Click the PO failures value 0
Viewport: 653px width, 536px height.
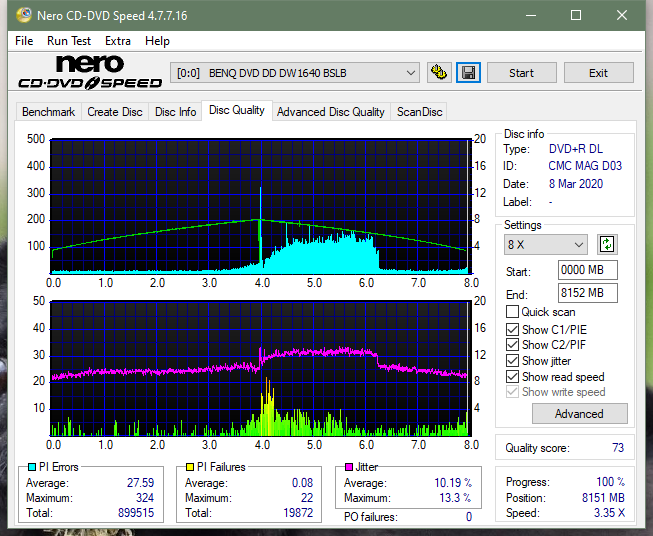coord(469,517)
